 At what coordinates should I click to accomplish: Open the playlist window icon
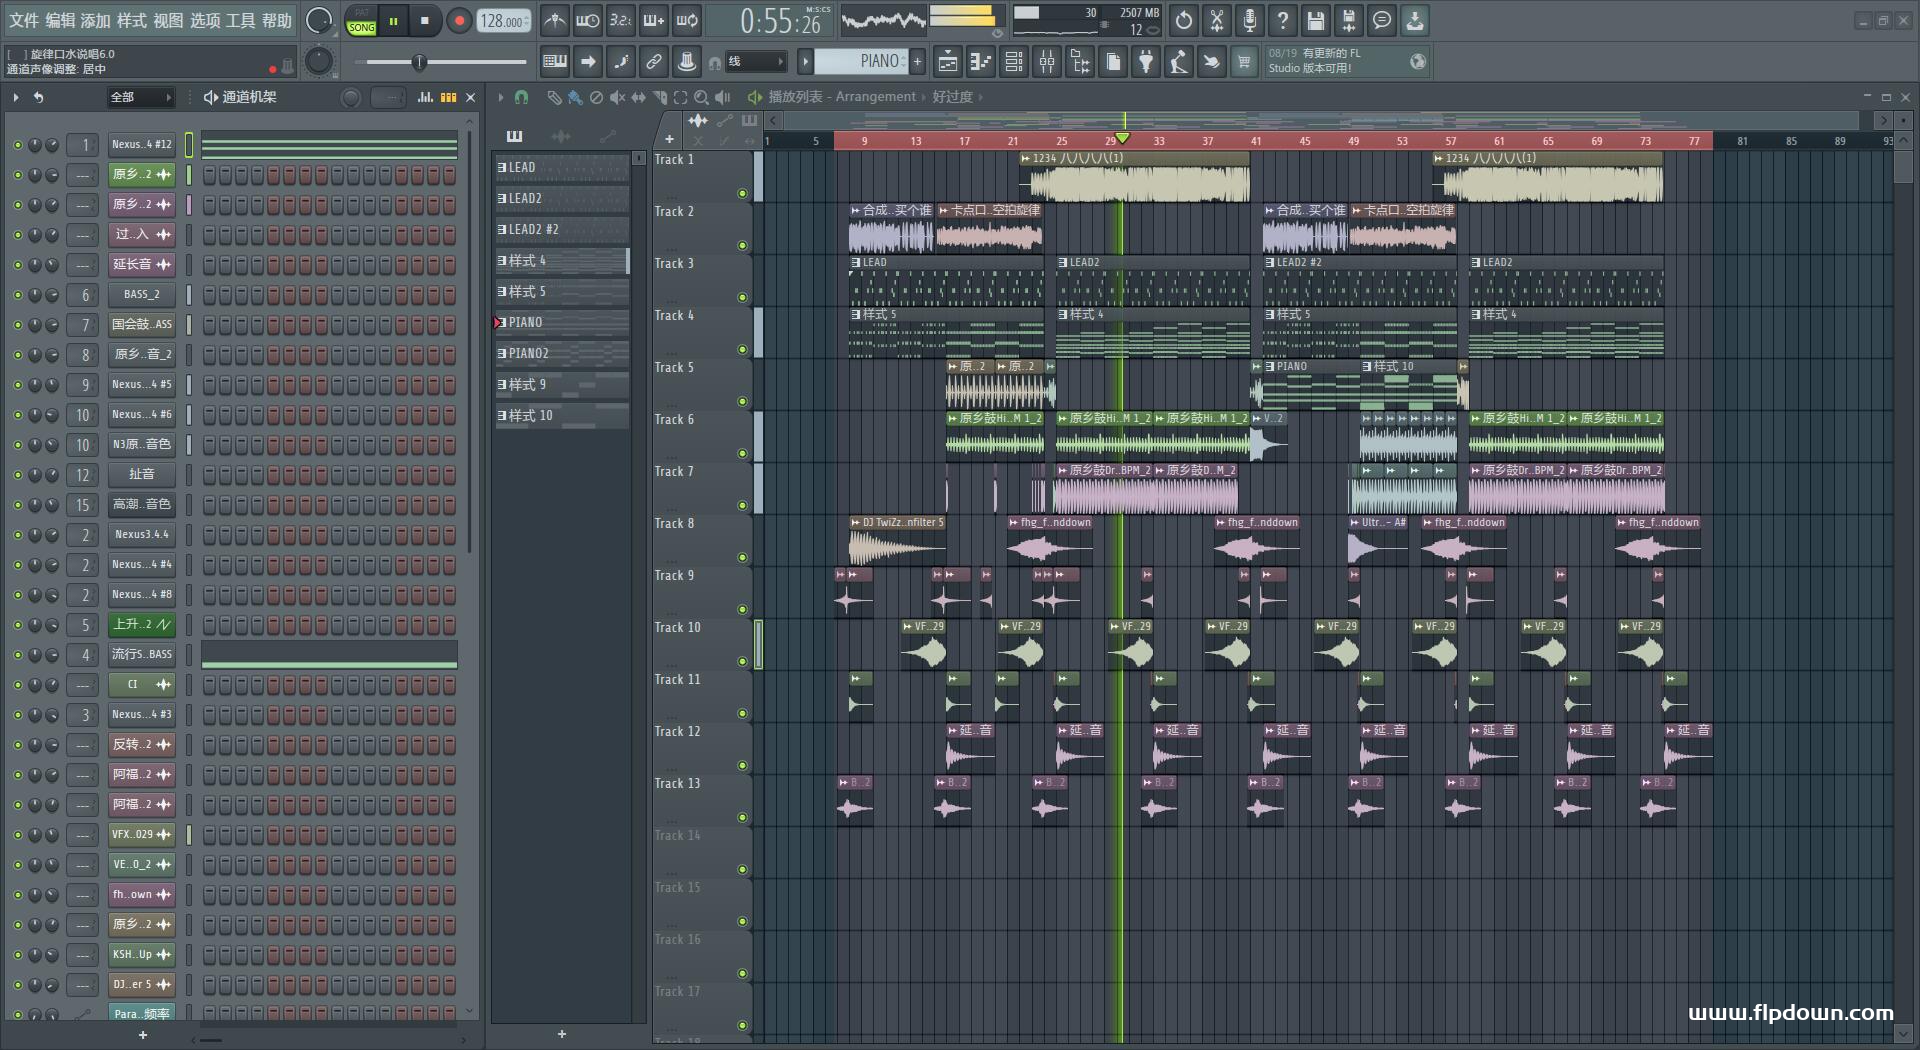tap(947, 62)
